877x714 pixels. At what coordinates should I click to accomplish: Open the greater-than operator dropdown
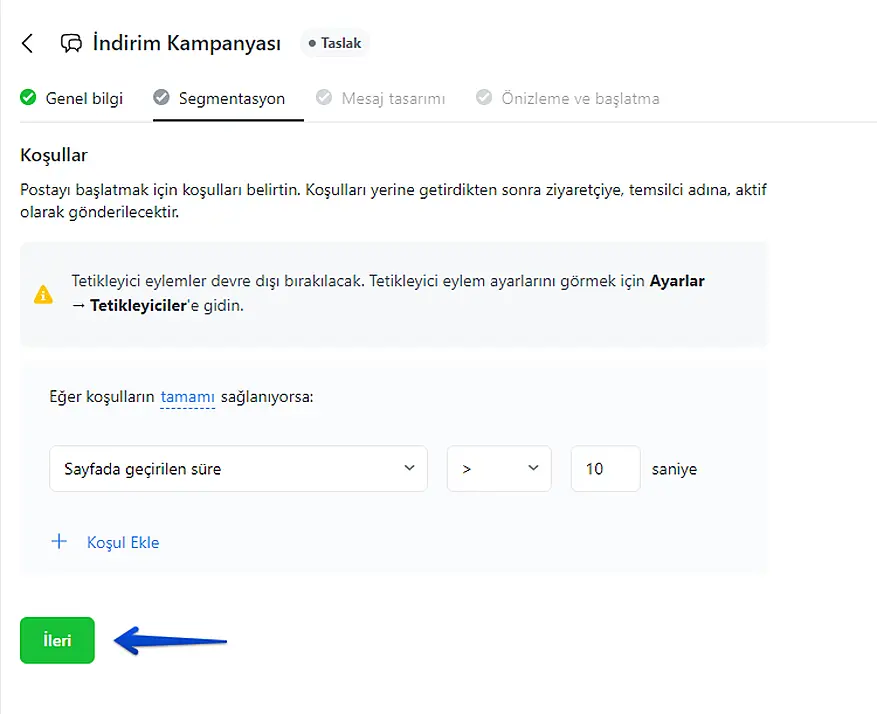coord(499,468)
